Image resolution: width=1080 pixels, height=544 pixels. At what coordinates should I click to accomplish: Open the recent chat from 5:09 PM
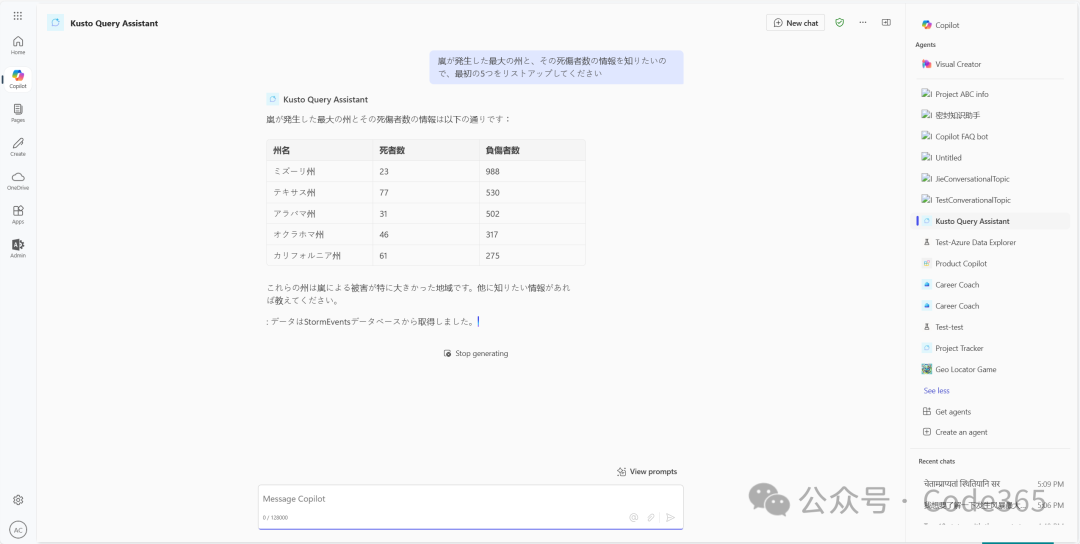point(993,484)
